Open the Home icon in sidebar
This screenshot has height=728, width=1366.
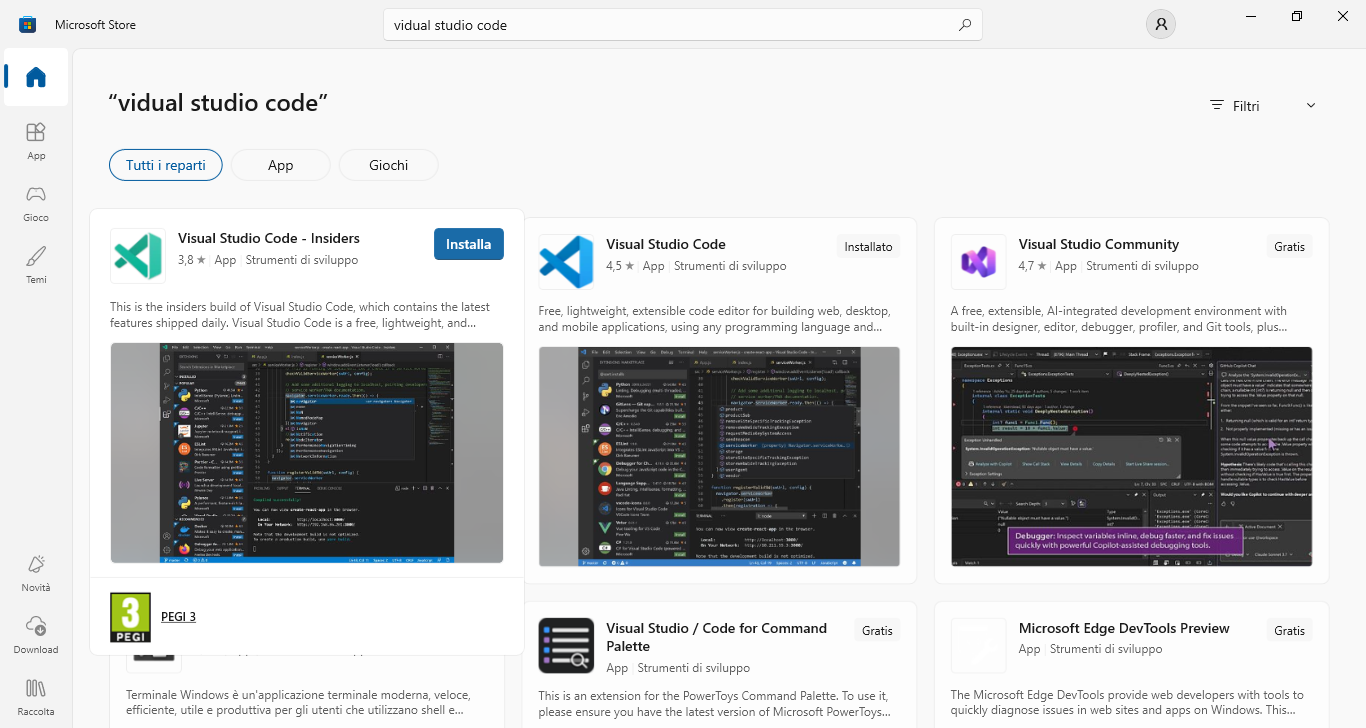[36, 77]
